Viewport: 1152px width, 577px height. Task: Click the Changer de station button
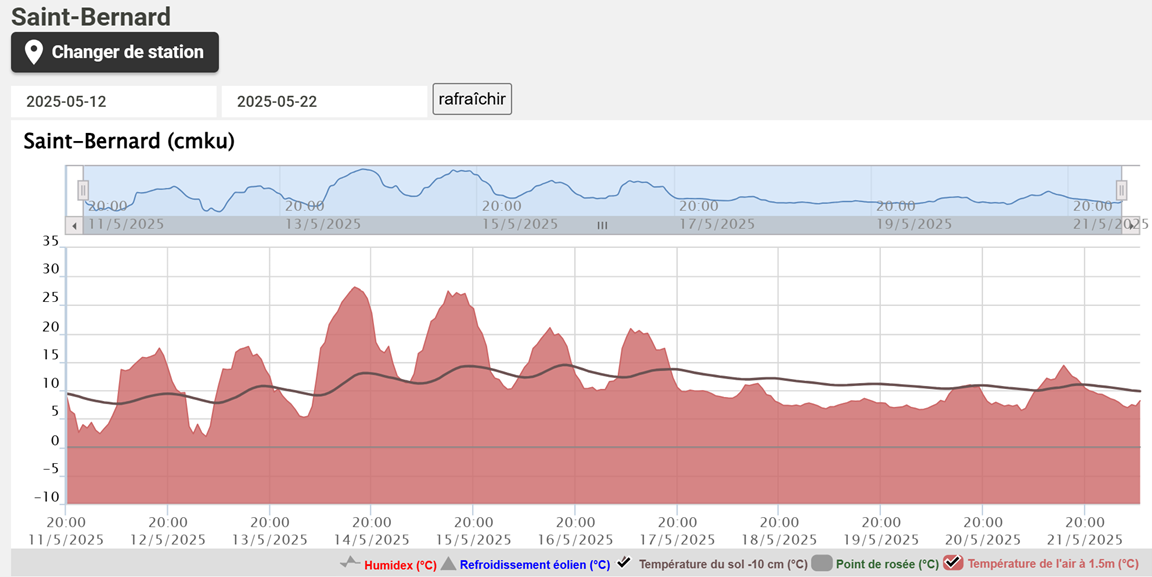click(115, 52)
